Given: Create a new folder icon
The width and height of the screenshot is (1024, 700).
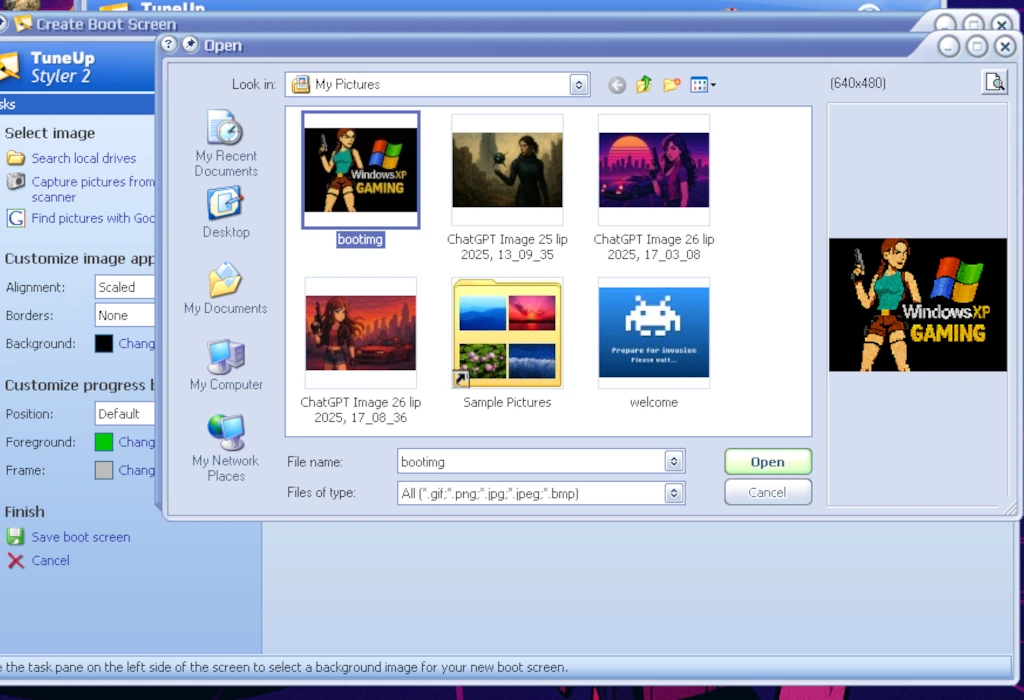Looking at the screenshot, I should click(671, 85).
